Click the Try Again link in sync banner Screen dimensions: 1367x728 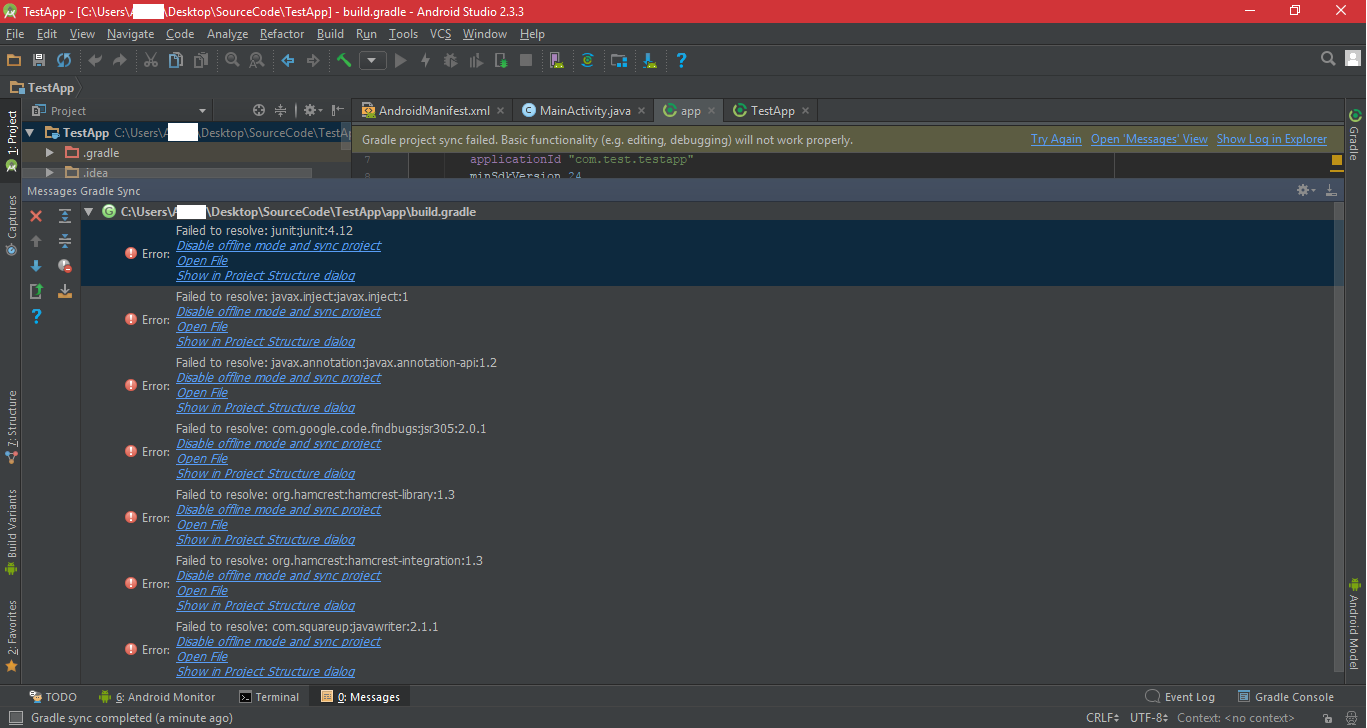pyautogui.click(x=1056, y=140)
